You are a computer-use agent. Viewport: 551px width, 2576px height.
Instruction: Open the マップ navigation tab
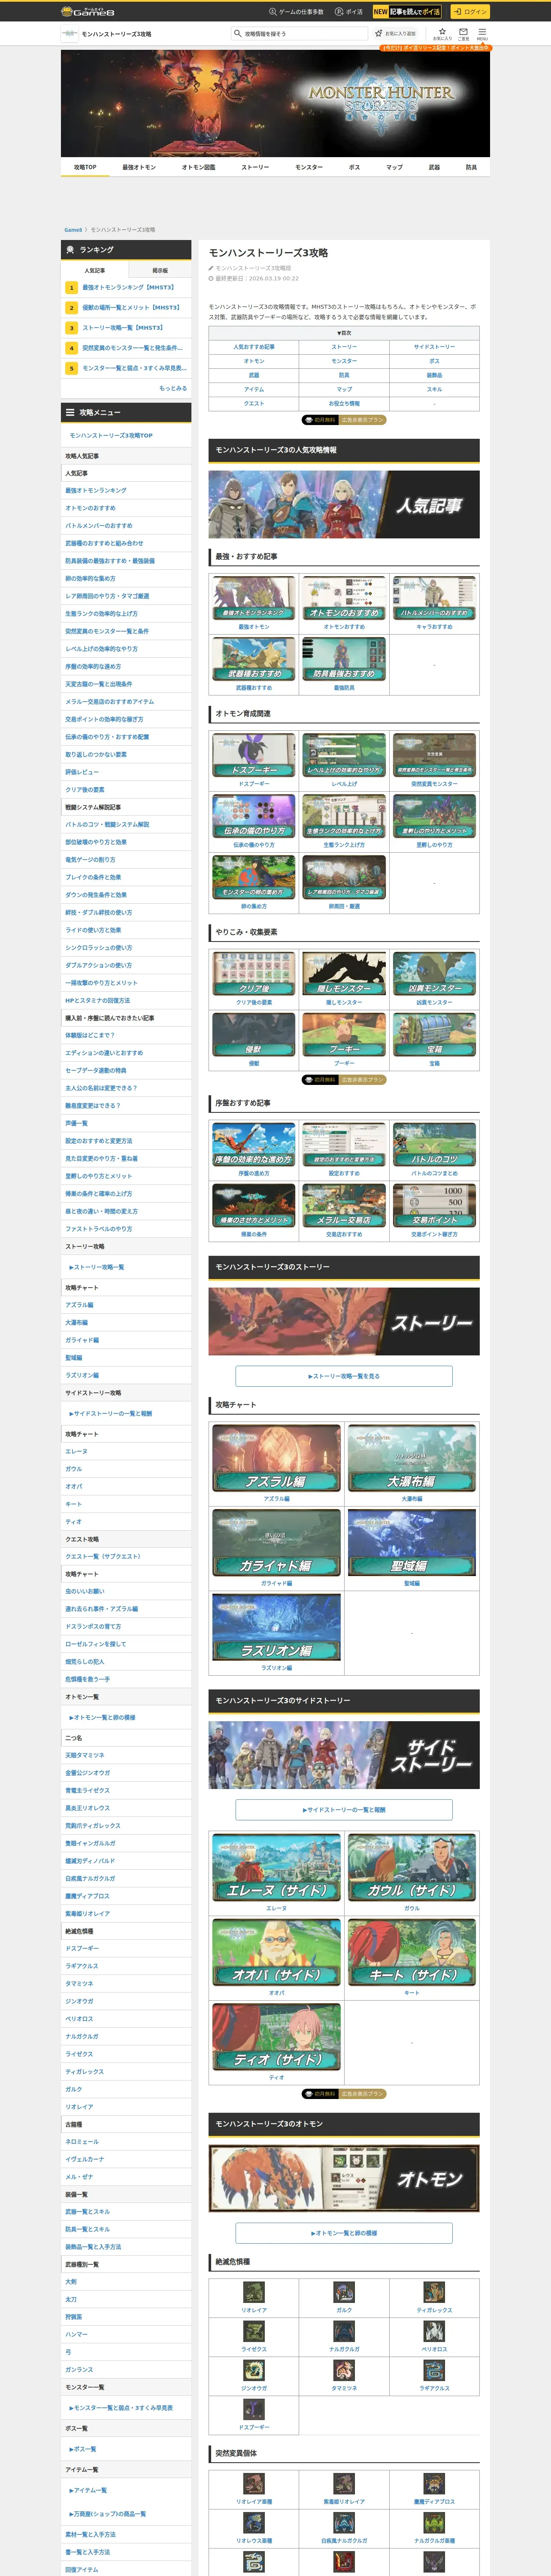point(394,167)
